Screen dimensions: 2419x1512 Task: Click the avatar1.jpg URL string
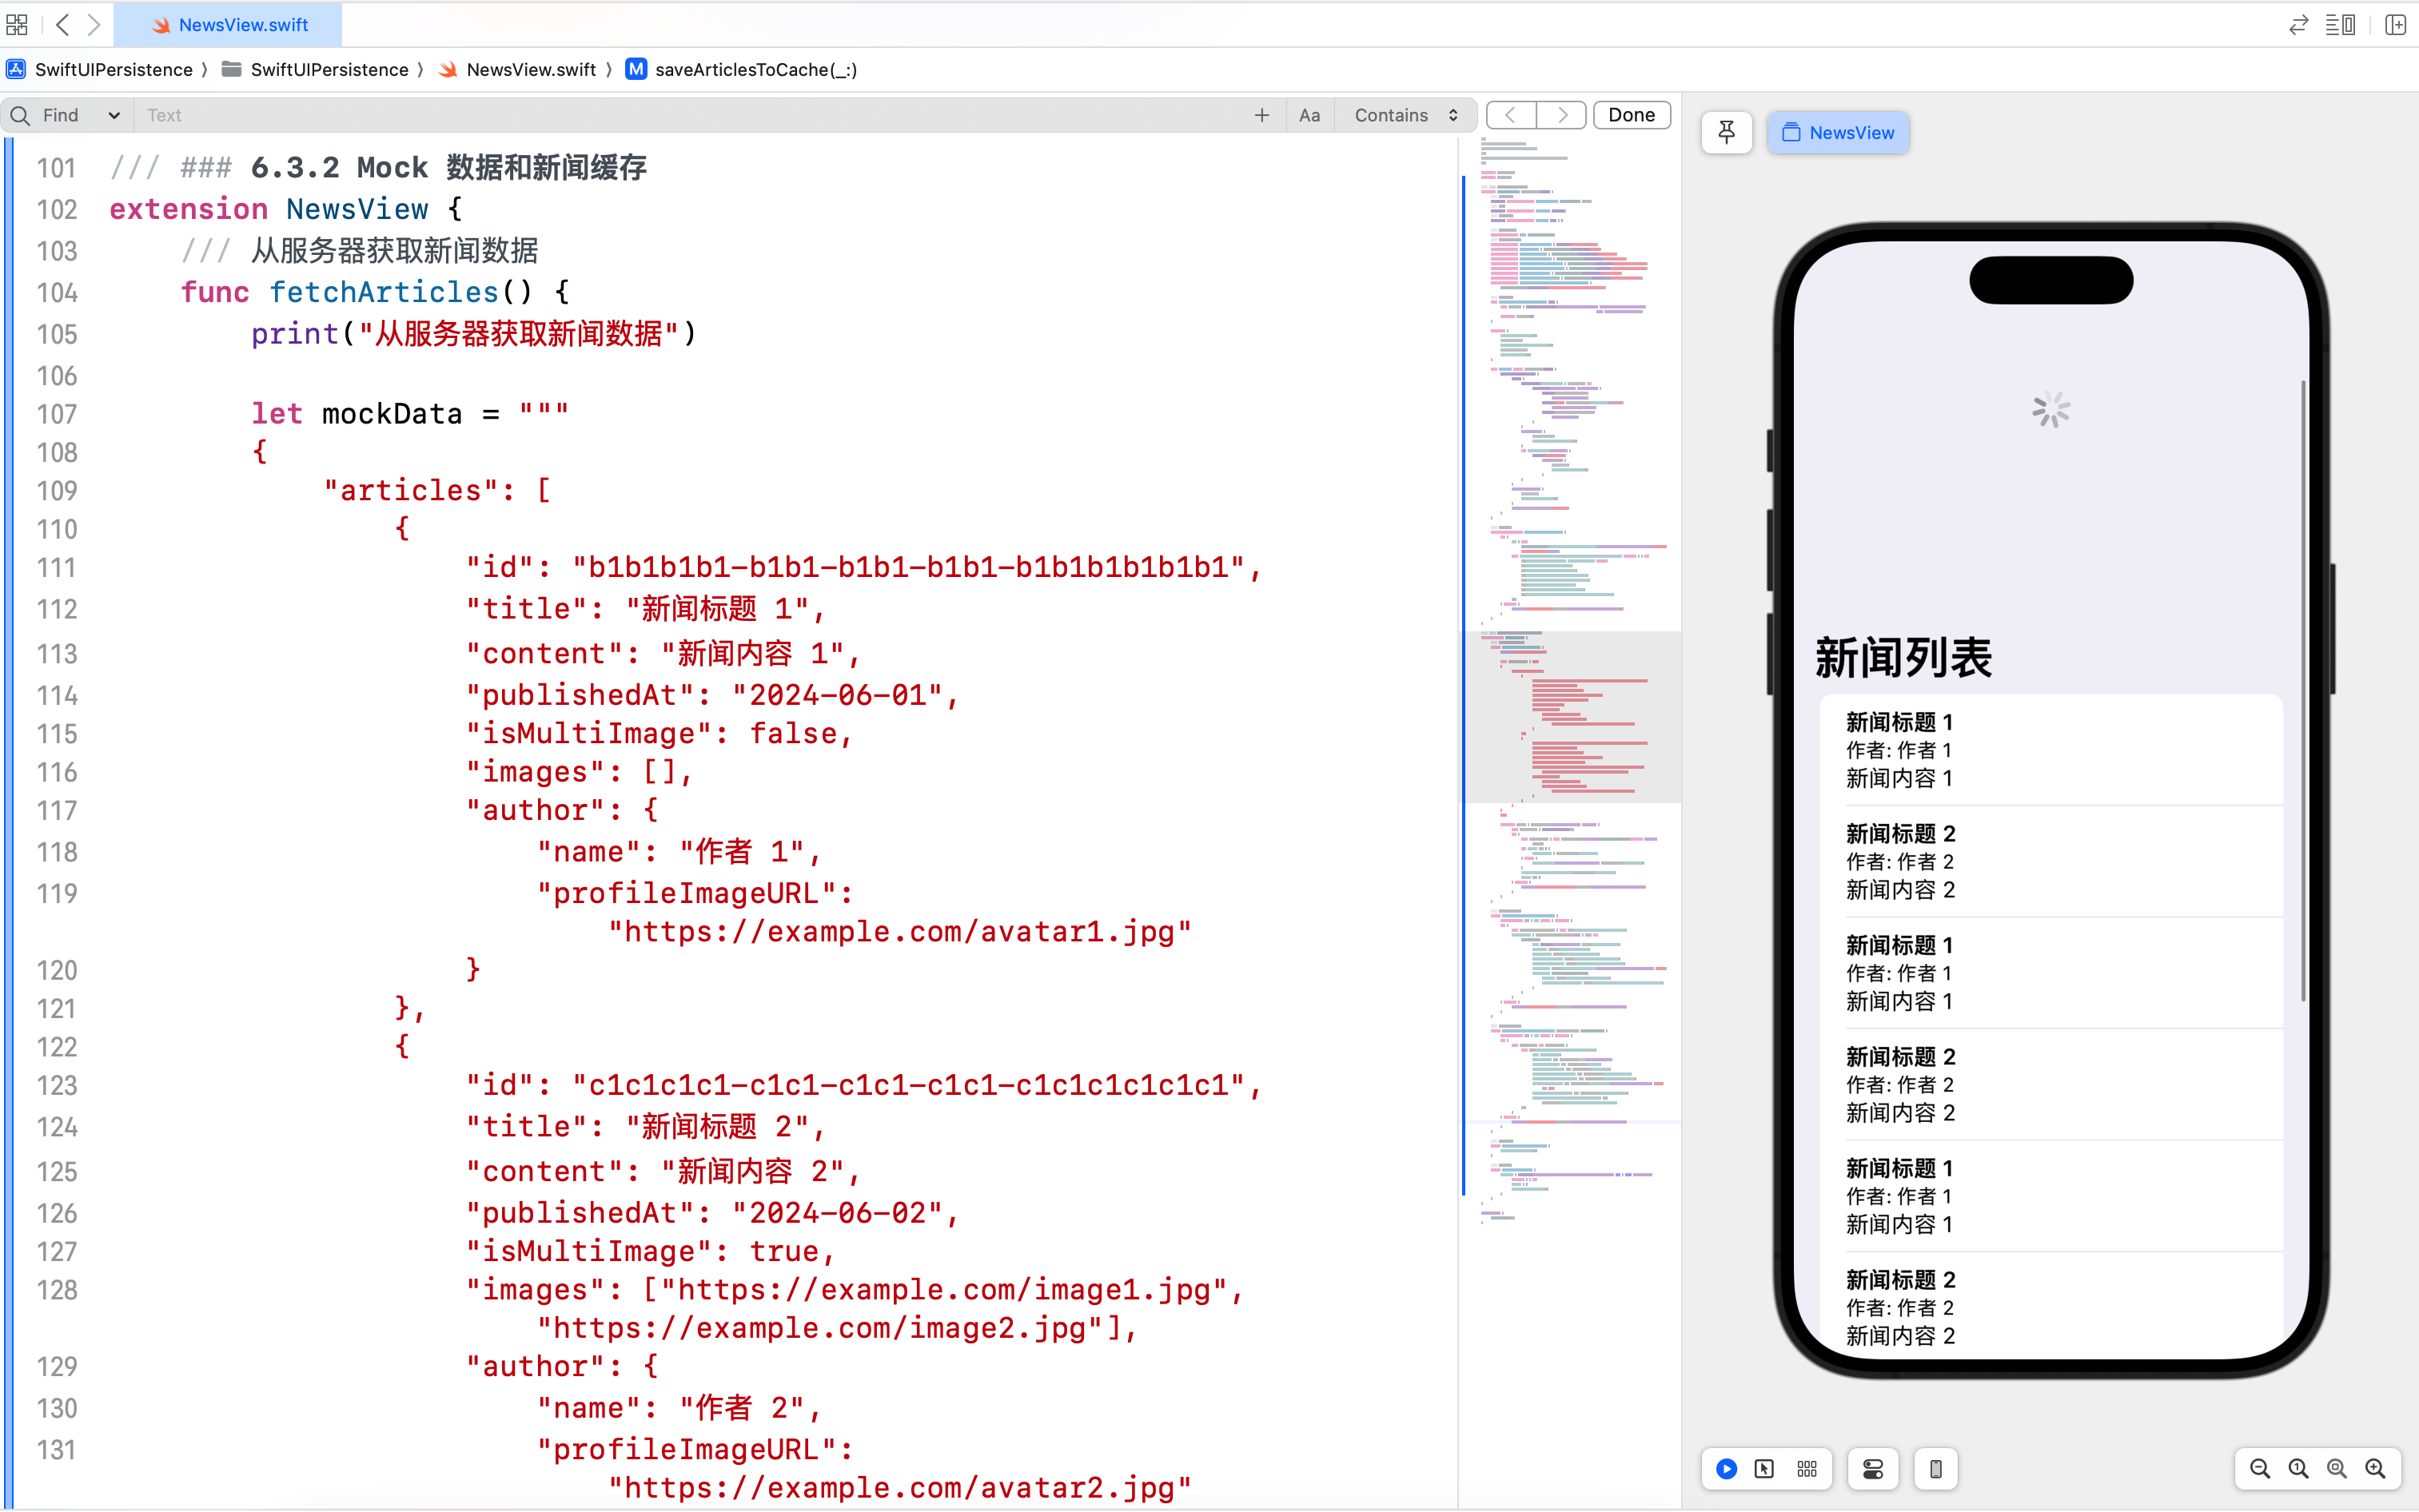point(900,931)
